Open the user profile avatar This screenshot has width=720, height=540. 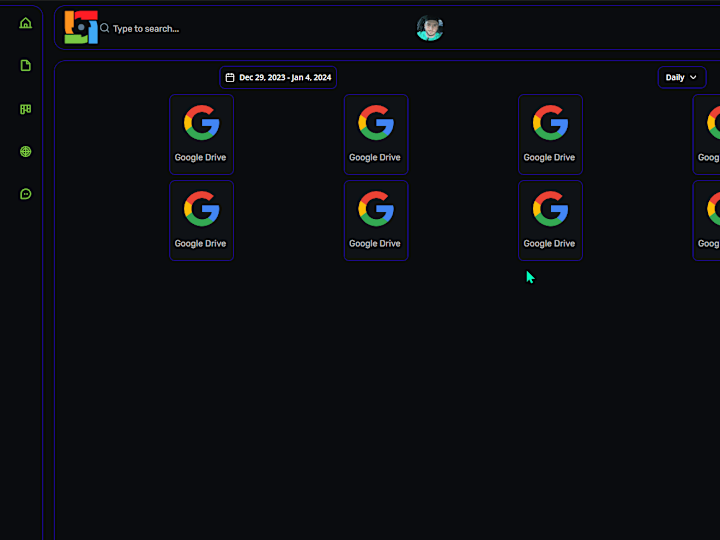coord(430,28)
